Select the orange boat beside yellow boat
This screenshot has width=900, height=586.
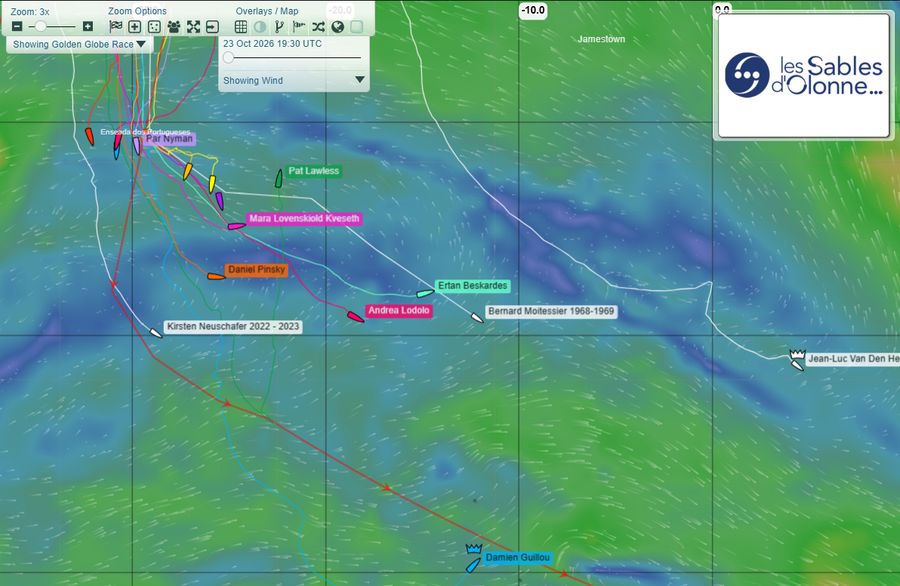188,171
